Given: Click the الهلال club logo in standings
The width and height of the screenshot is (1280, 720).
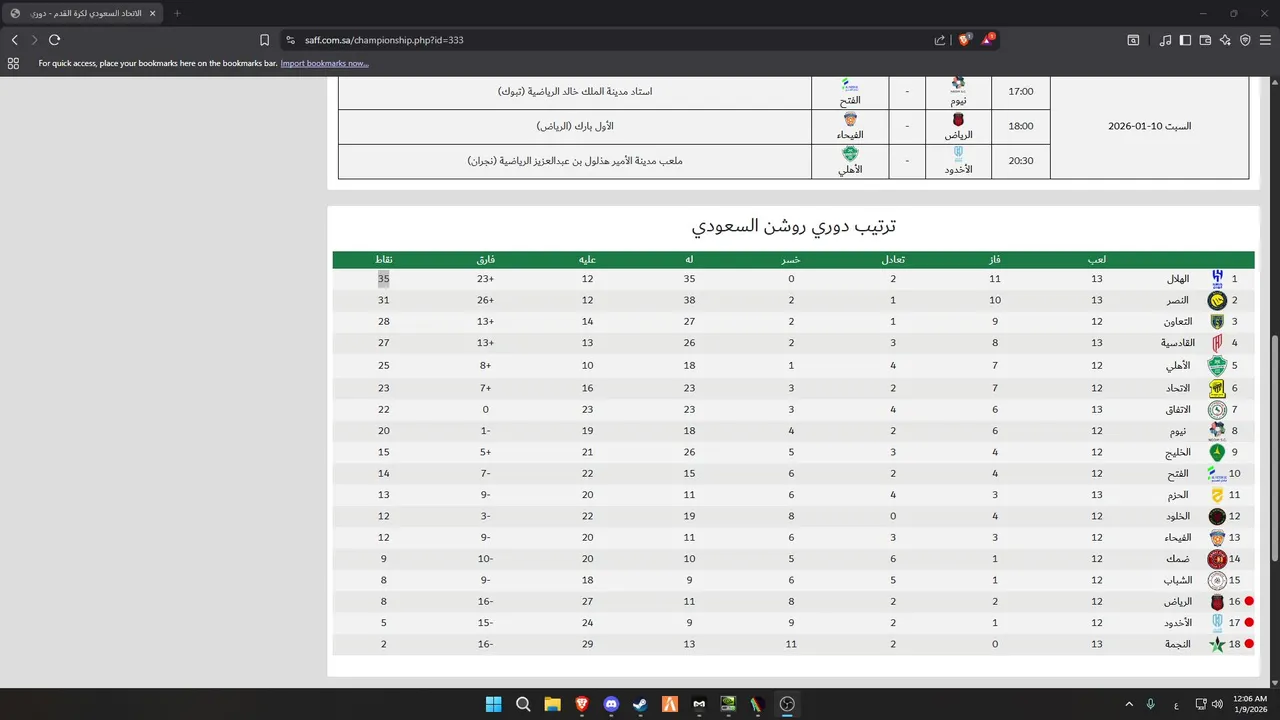Looking at the screenshot, I should 1217,279.
